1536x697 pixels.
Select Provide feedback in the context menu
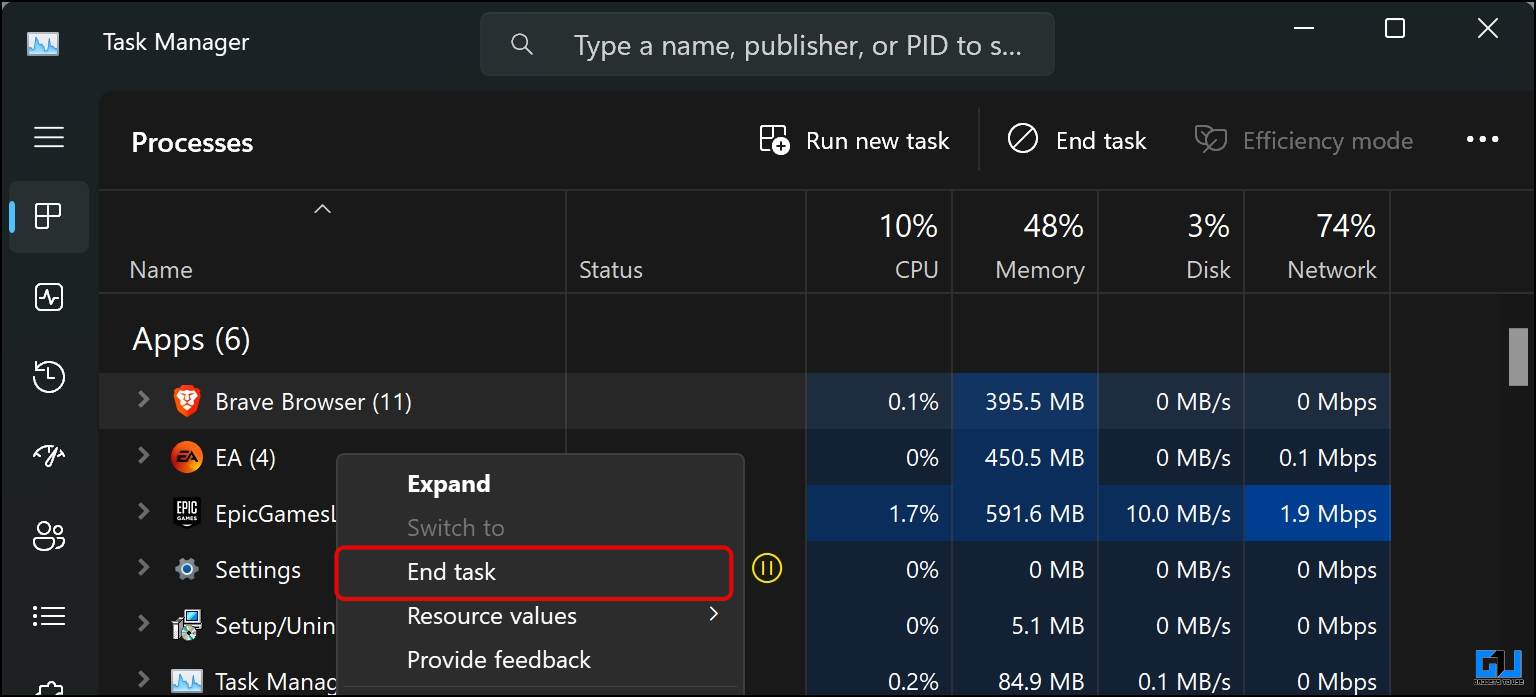pyautogui.click(x=498, y=660)
